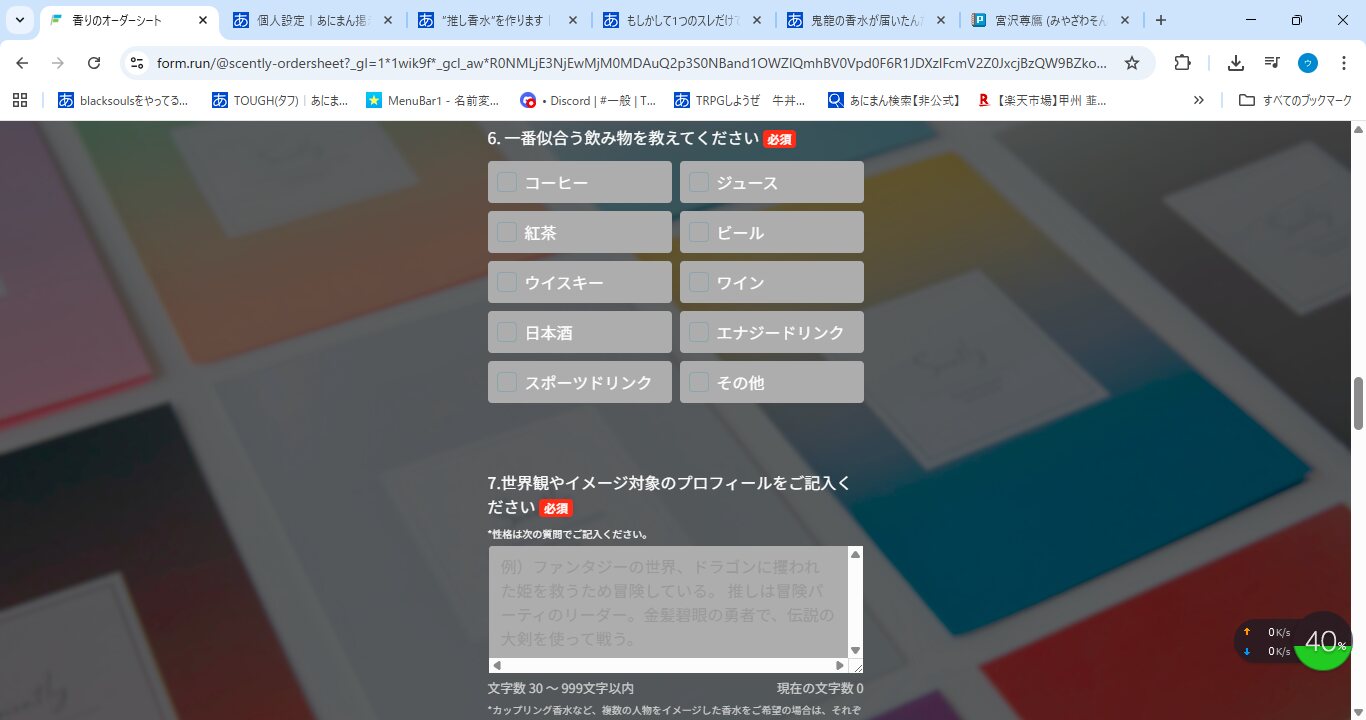The width and height of the screenshot is (1366, 720).
Task: Close the もしかして1つのスレだけ tab
Action: tap(758, 20)
